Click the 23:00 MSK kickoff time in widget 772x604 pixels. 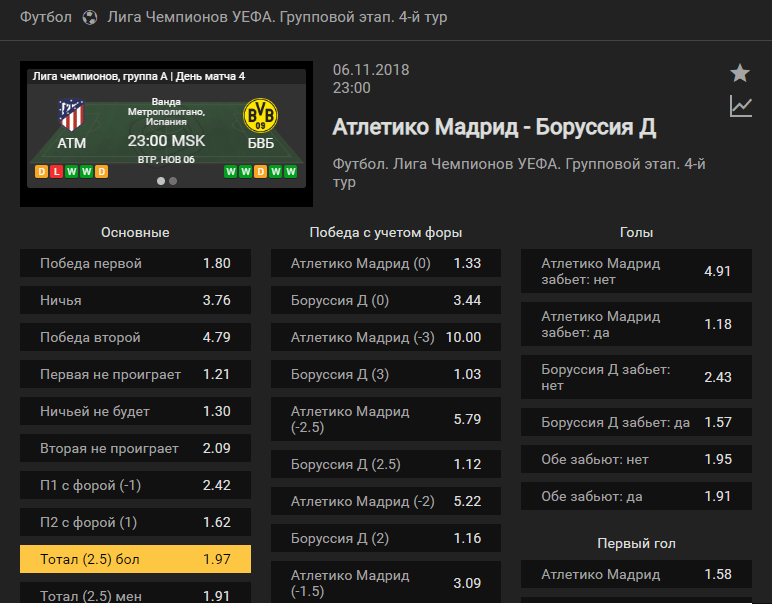click(x=166, y=141)
